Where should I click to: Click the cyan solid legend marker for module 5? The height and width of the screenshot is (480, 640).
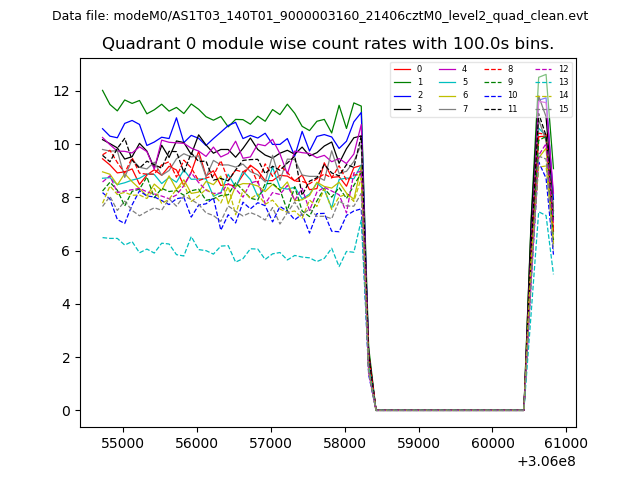(447, 82)
